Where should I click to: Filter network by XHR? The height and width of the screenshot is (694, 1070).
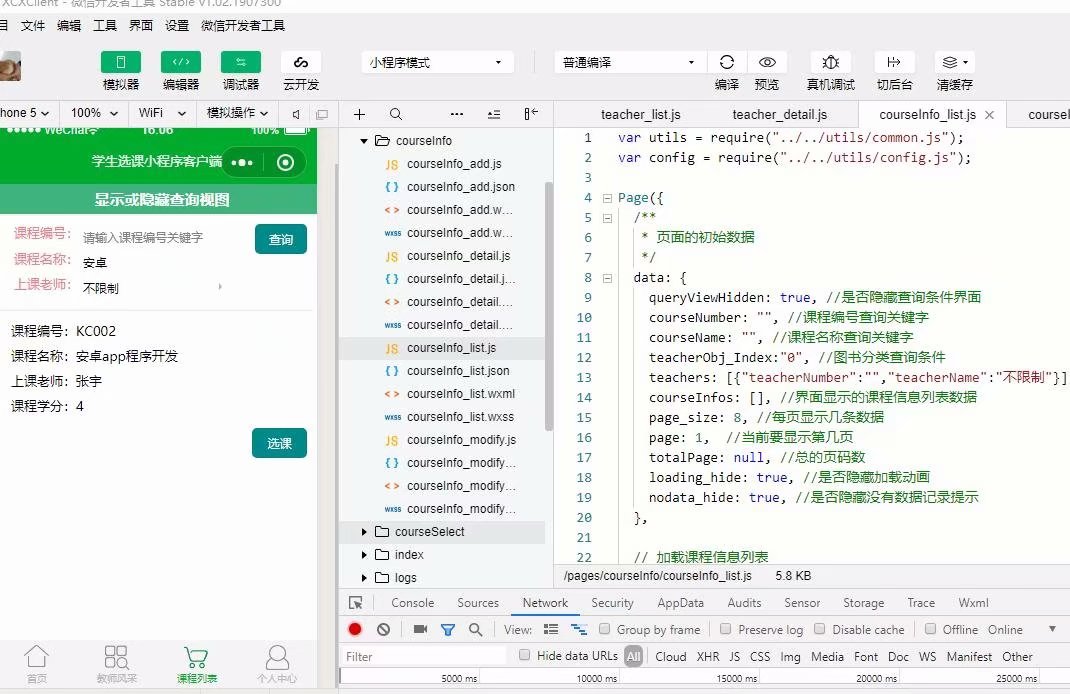click(708, 656)
